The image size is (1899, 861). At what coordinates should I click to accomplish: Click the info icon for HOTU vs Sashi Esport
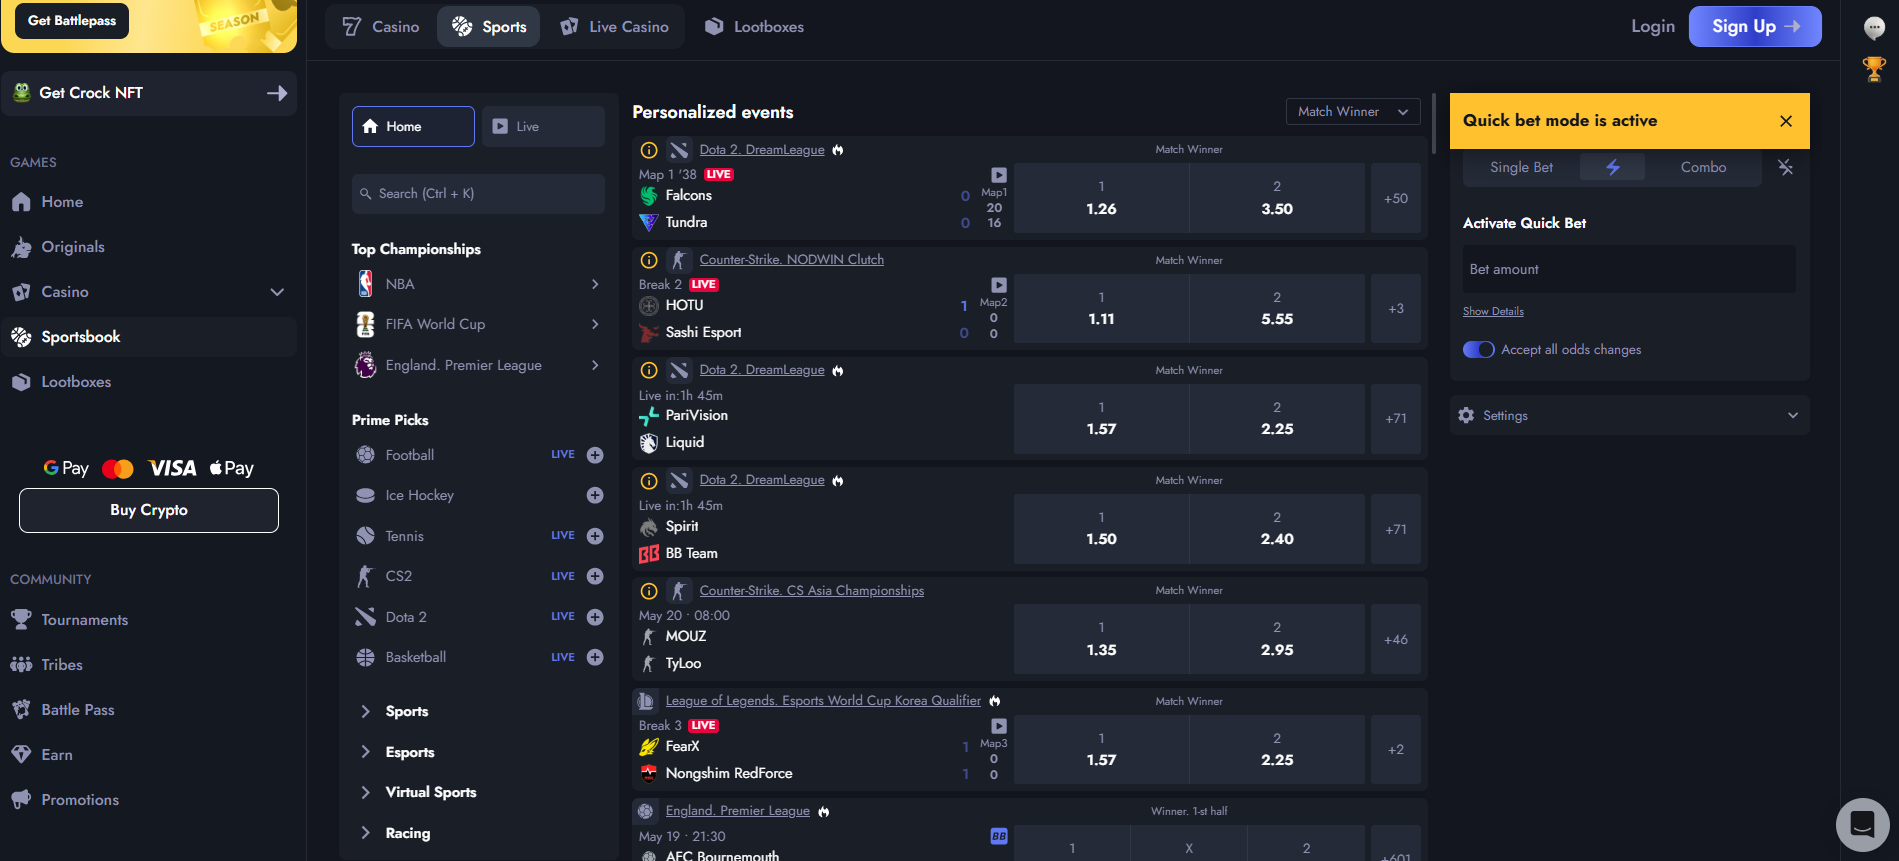pos(649,260)
